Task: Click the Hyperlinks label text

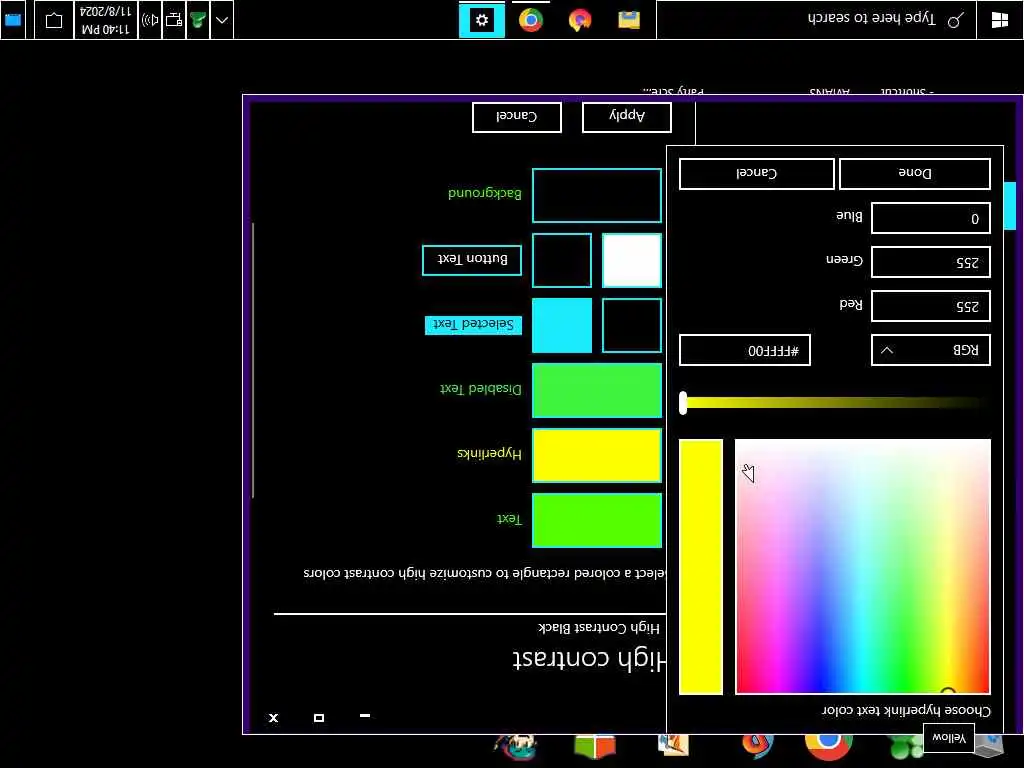Action: point(489,453)
